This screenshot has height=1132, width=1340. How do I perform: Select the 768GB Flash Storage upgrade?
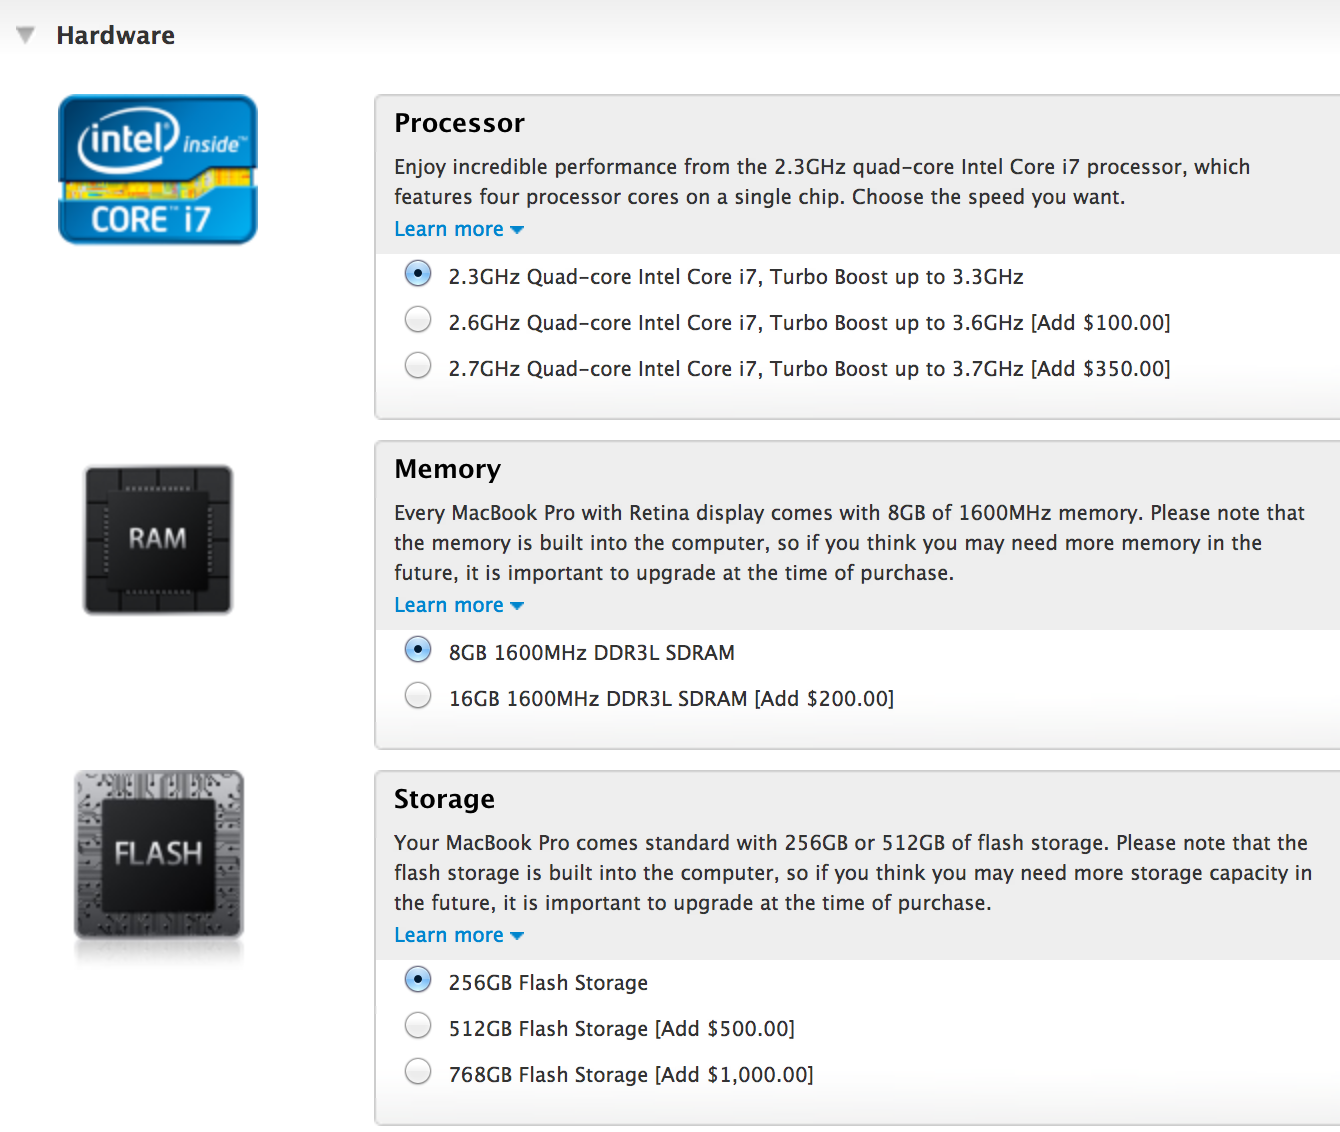(x=417, y=1071)
